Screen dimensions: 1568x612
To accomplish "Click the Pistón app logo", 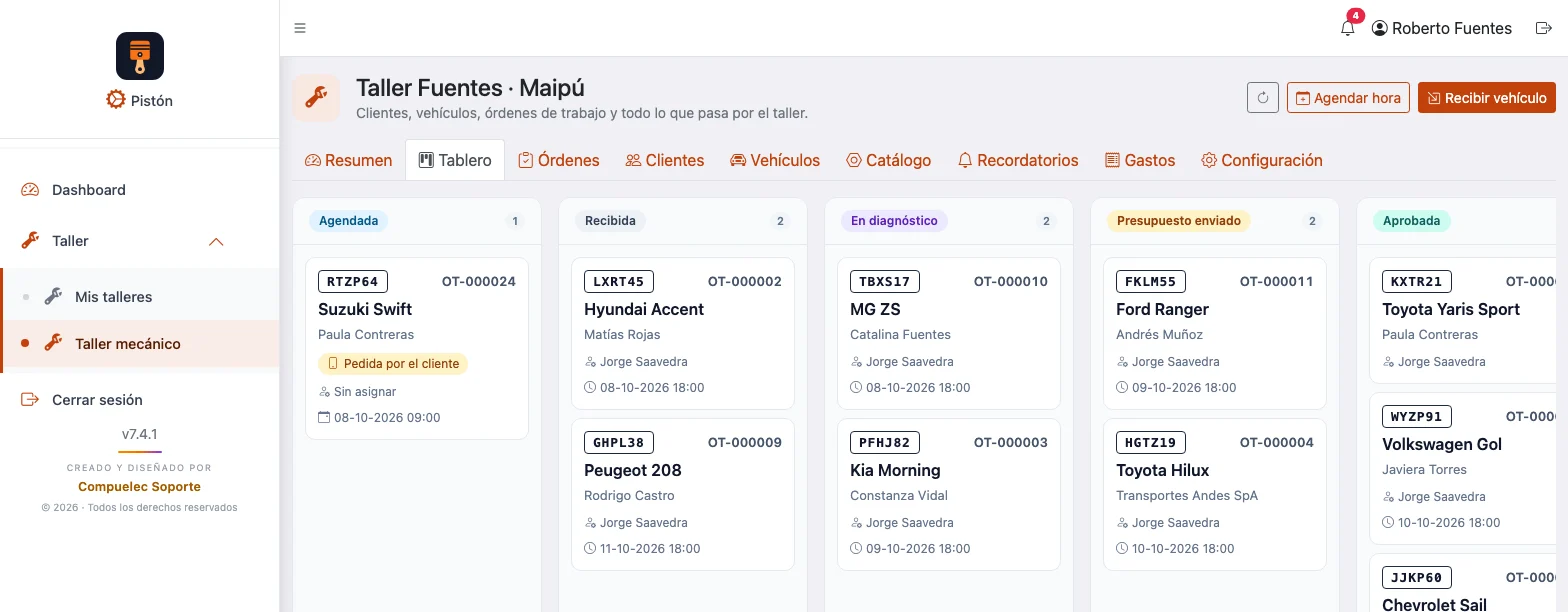I will 140,56.
